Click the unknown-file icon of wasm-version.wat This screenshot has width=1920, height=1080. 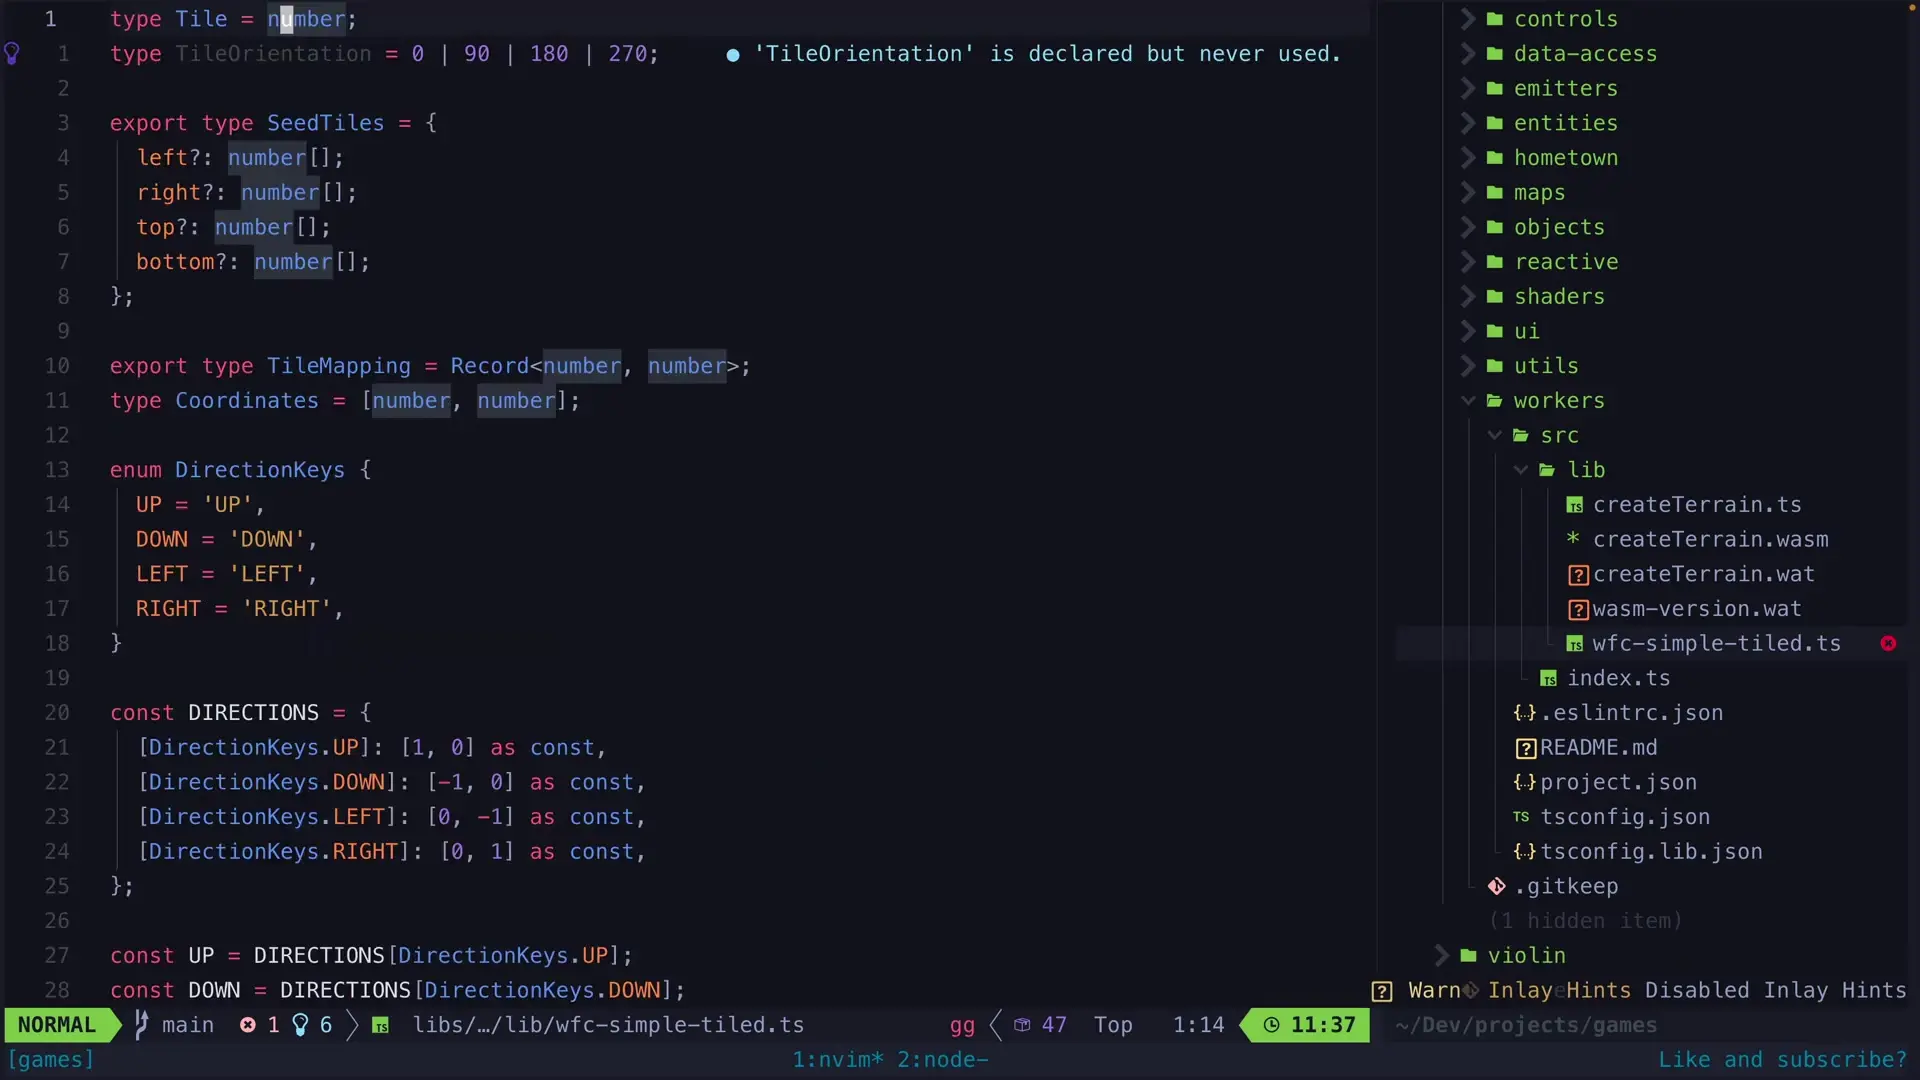[1578, 610]
